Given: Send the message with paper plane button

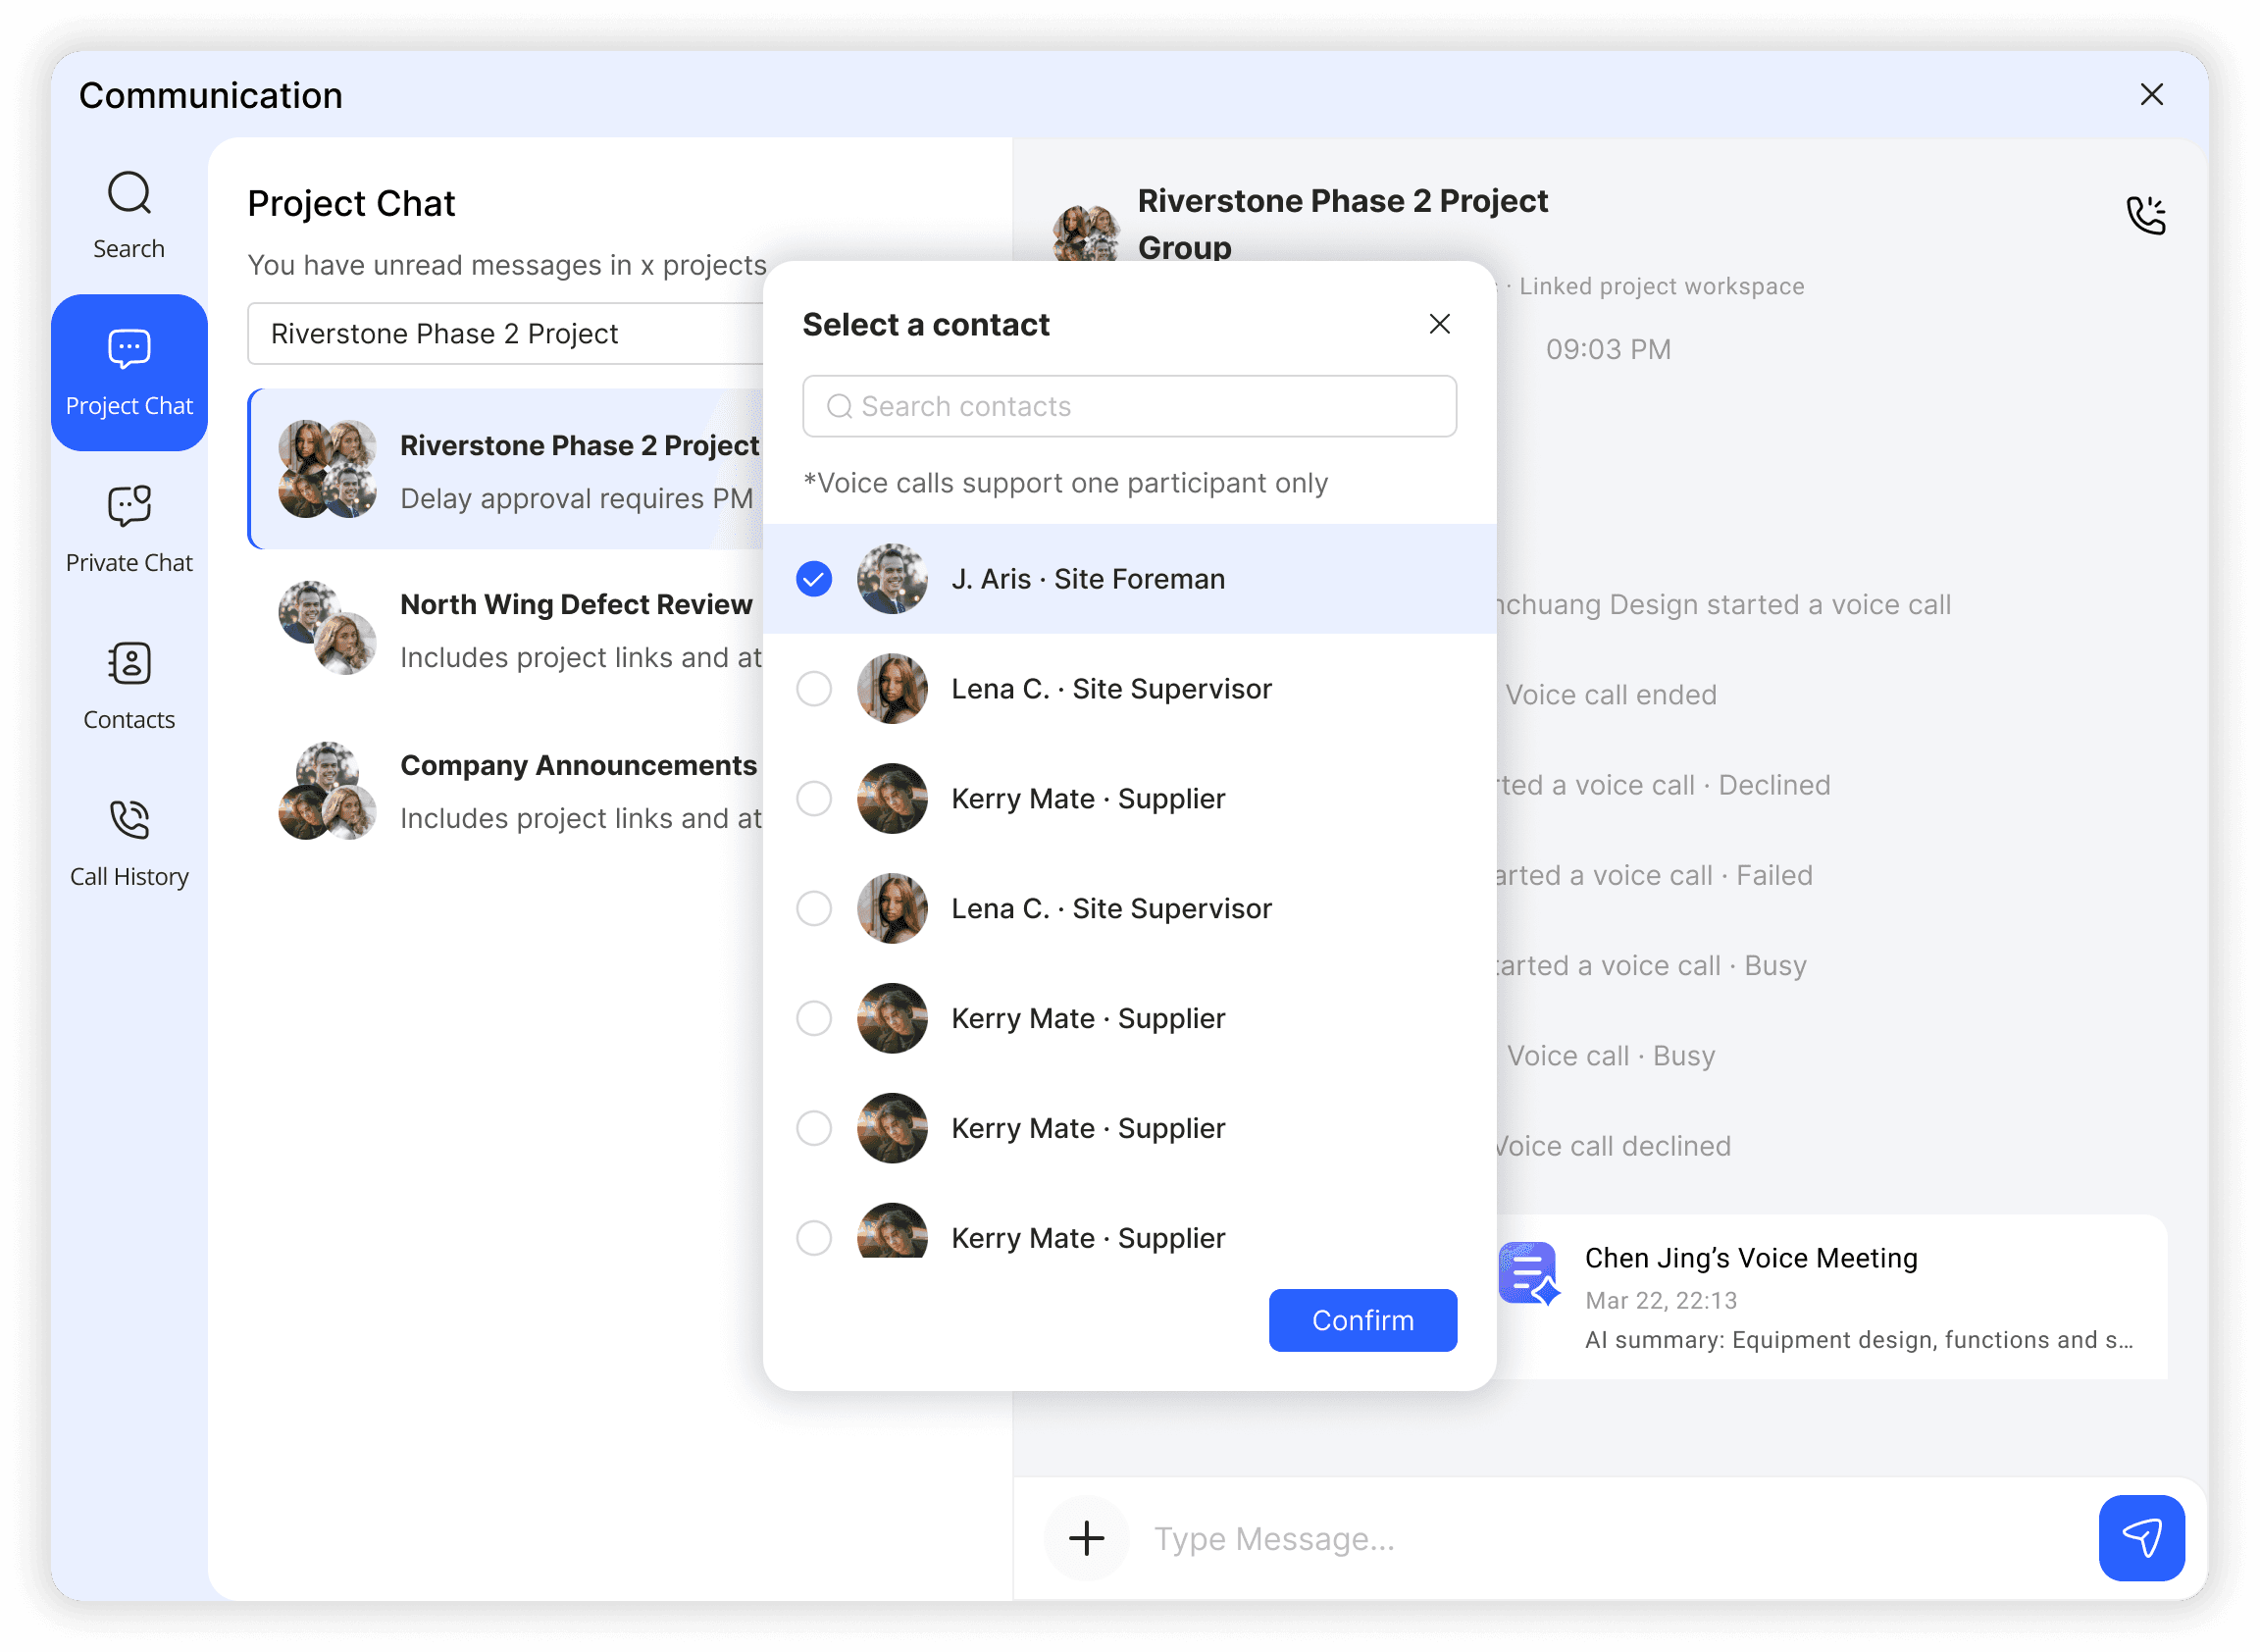Looking at the screenshot, I should 2141,1538.
